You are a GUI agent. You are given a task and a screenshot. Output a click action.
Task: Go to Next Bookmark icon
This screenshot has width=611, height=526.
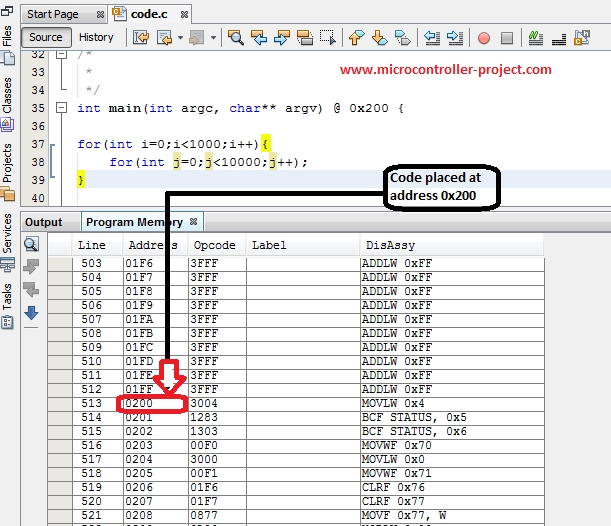point(380,38)
